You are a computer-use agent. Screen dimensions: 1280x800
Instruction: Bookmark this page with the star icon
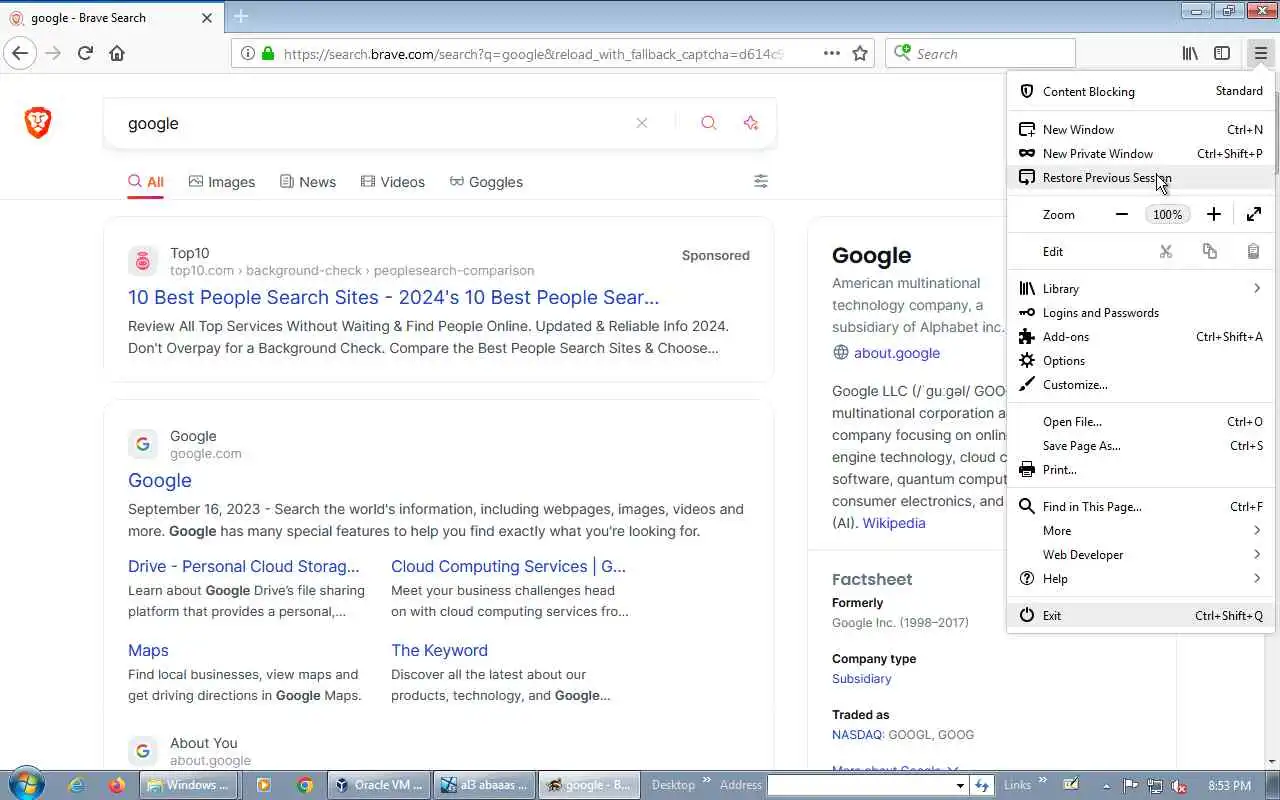[860, 53]
